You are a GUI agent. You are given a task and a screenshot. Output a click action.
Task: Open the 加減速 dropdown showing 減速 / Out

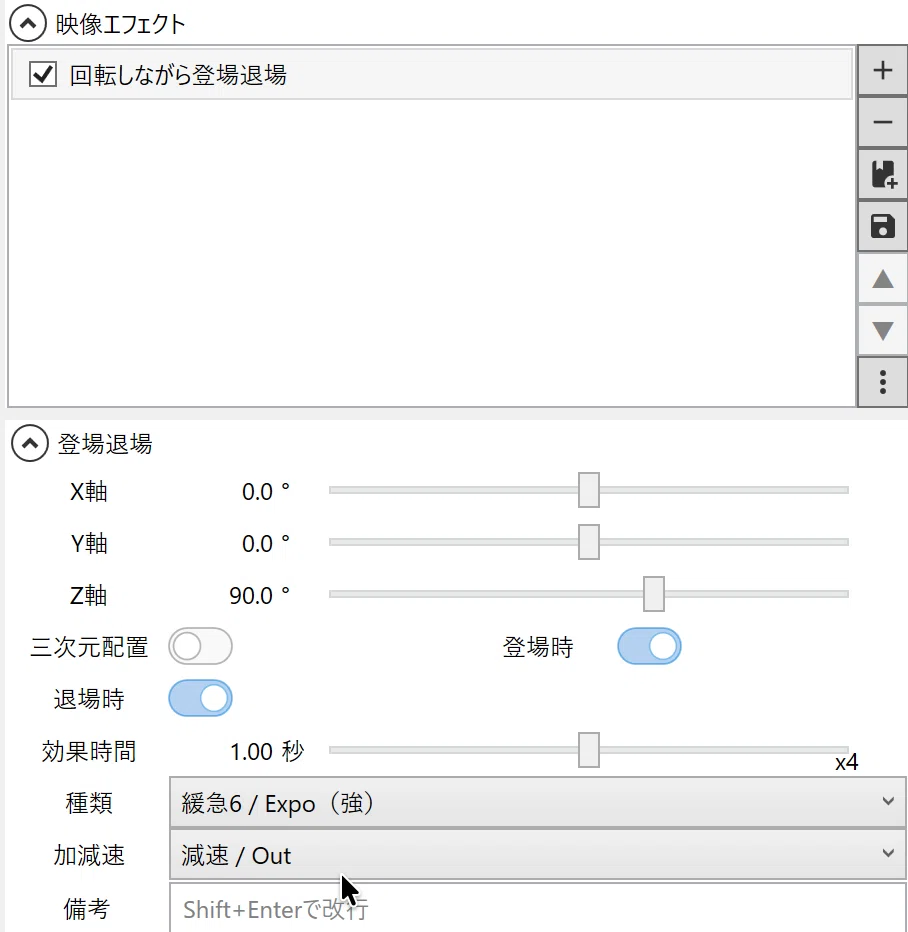coord(538,855)
